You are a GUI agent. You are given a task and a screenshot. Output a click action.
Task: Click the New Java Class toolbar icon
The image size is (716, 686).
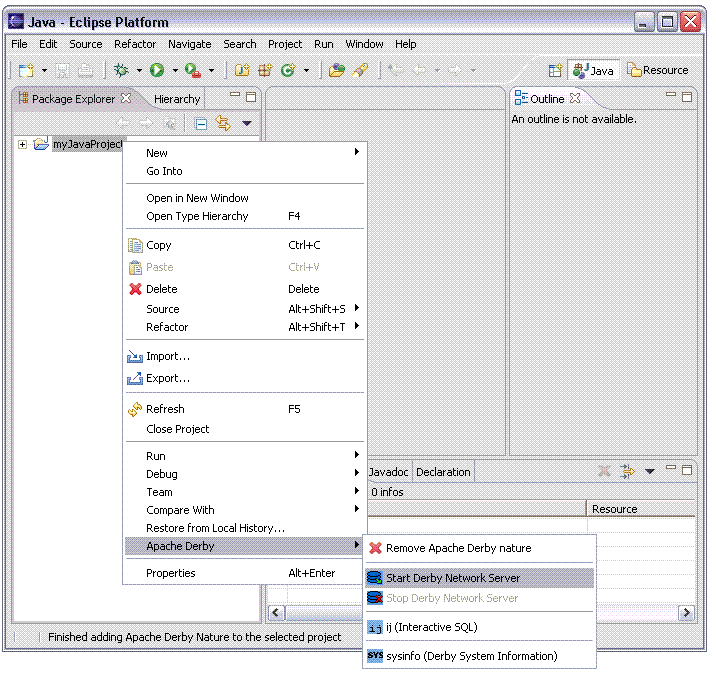click(x=288, y=70)
